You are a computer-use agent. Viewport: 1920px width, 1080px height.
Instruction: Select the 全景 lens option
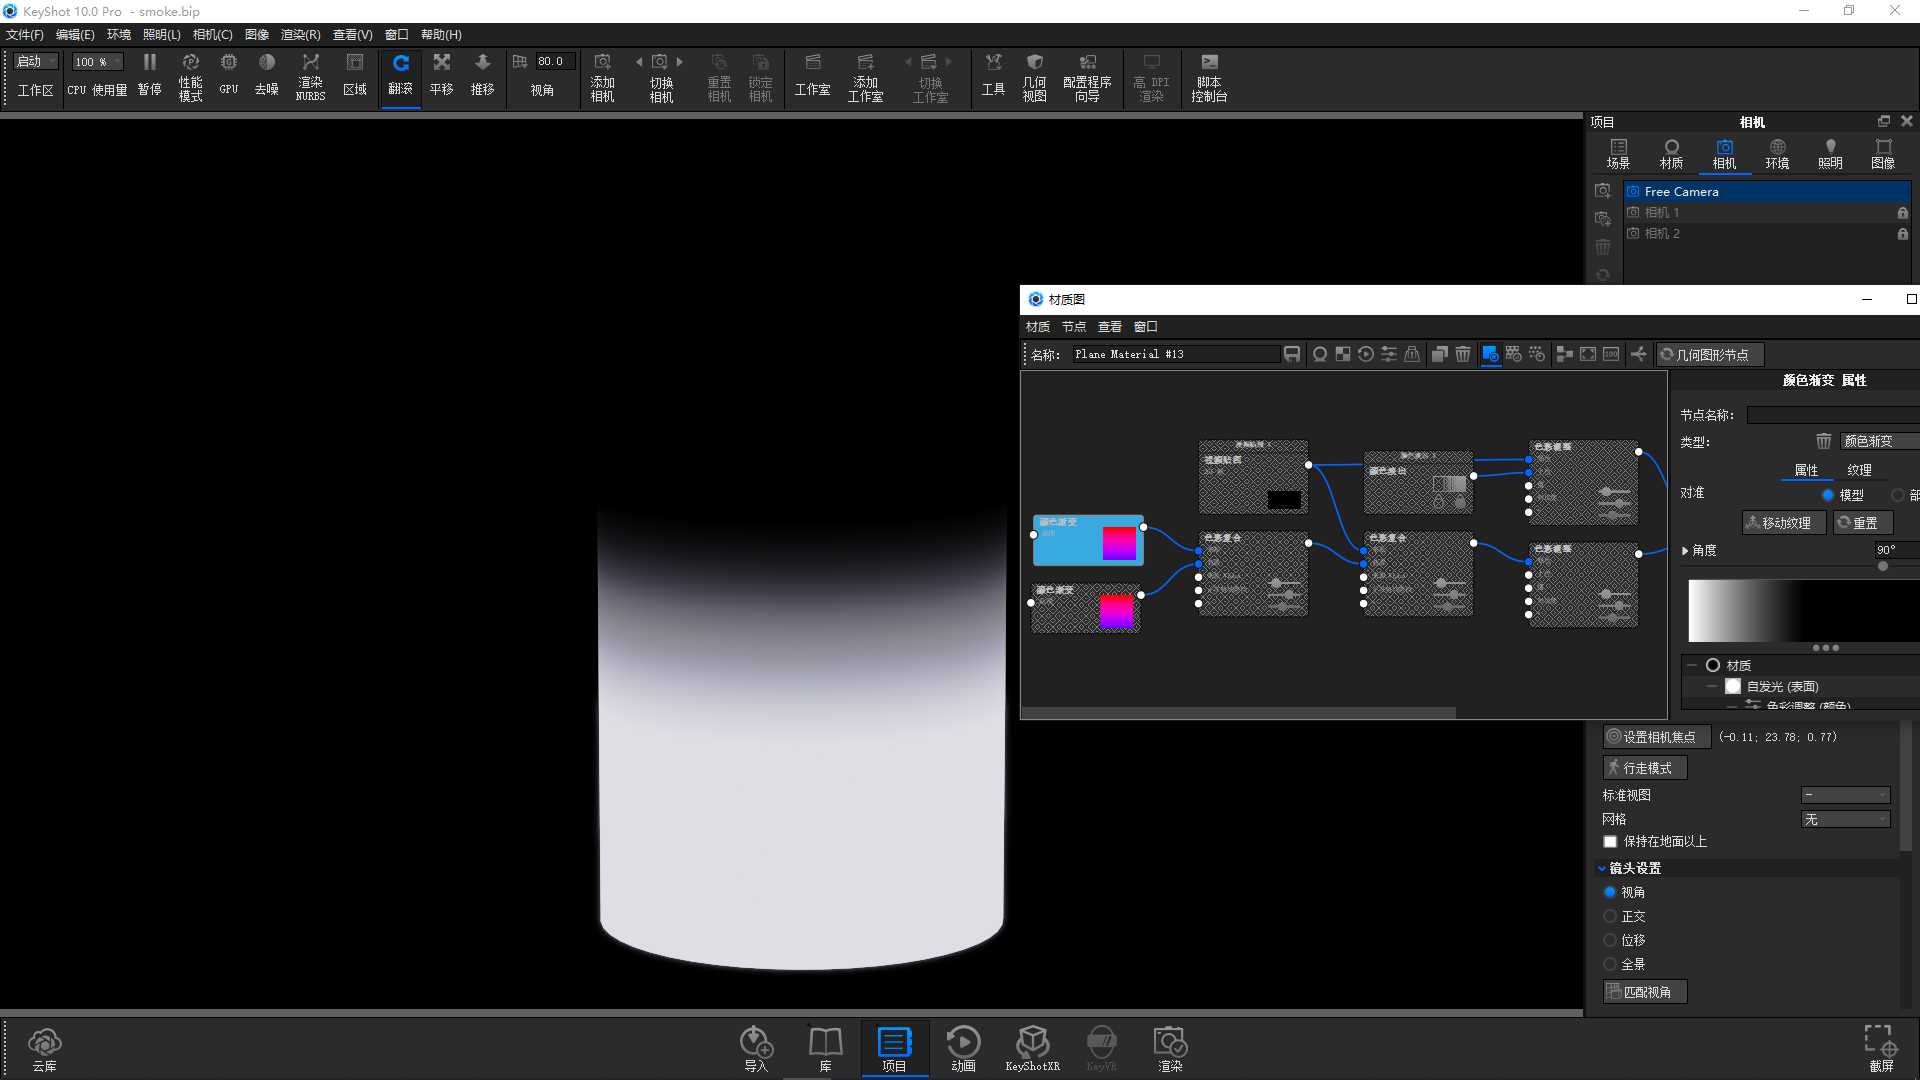tap(1610, 964)
